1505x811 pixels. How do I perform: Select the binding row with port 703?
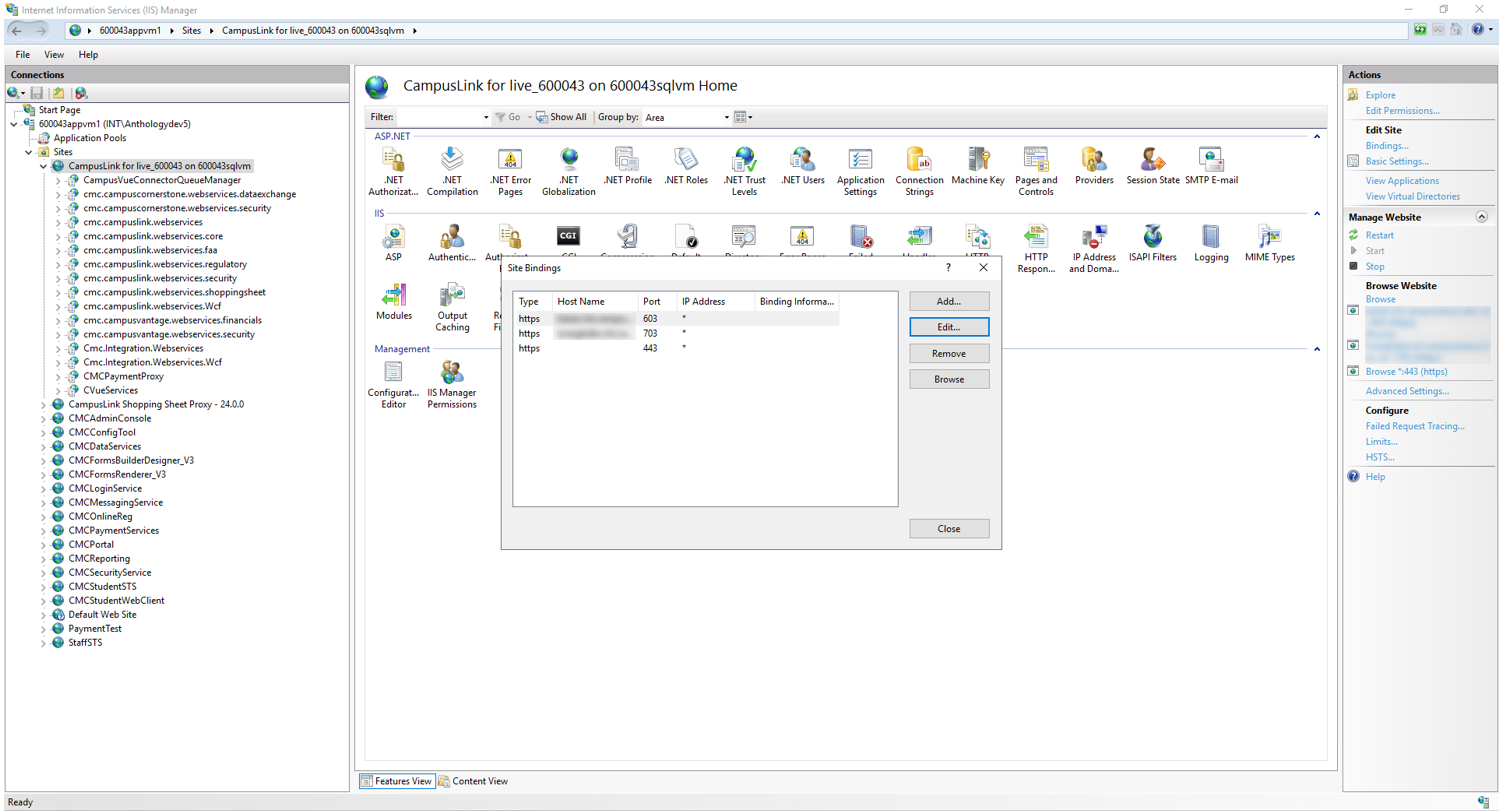(x=676, y=333)
